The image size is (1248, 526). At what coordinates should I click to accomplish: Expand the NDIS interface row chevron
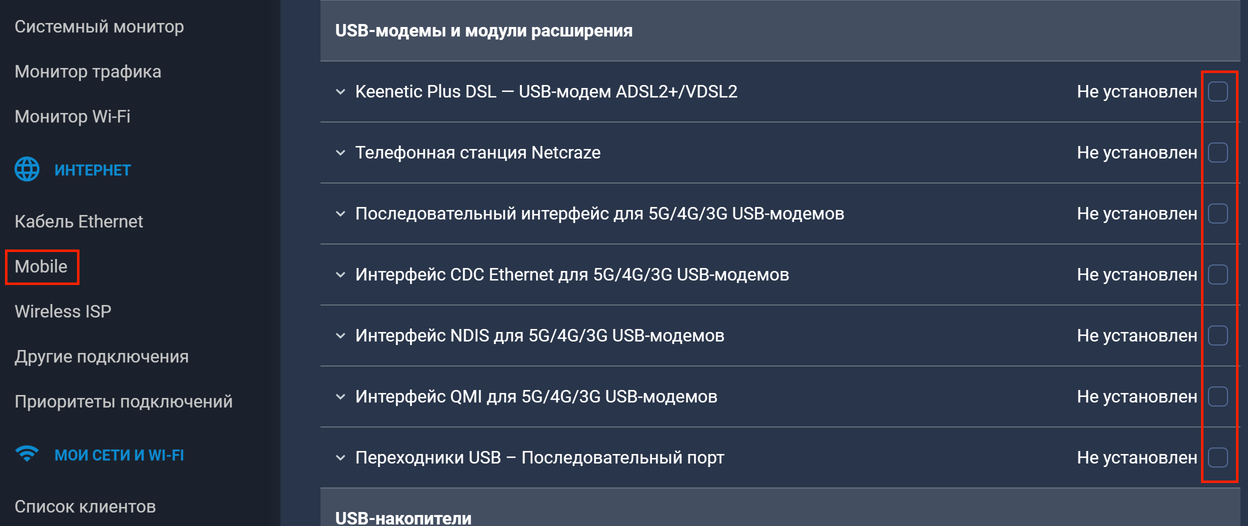tap(340, 336)
